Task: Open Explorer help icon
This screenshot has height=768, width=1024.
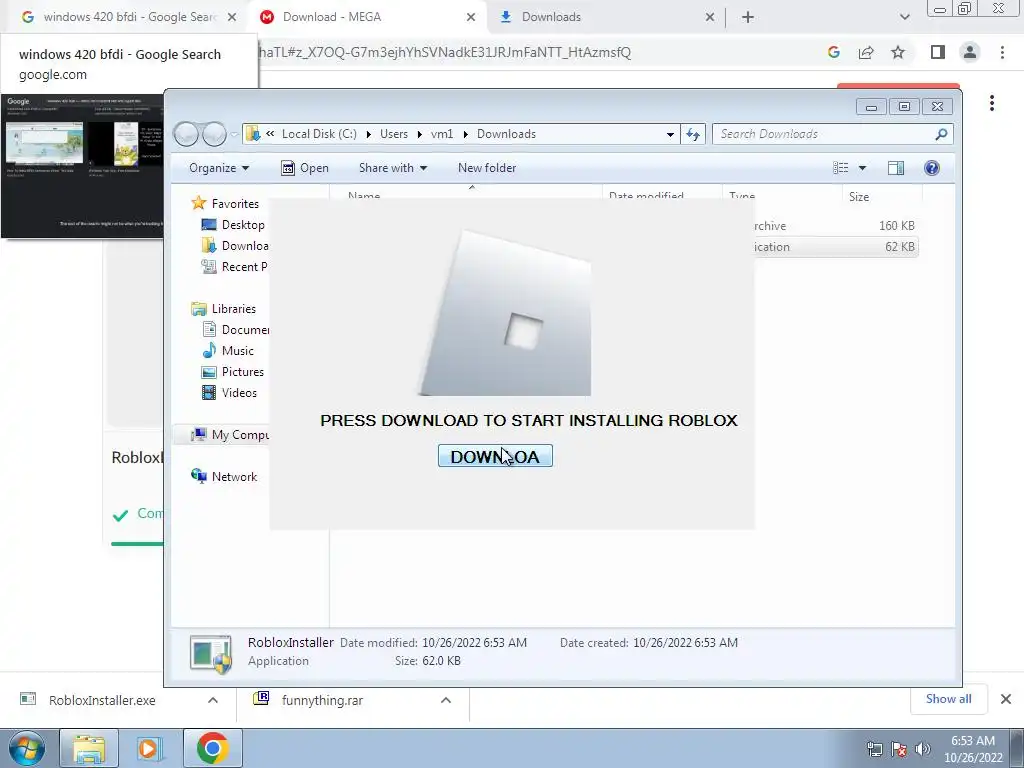Action: coord(932,168)
